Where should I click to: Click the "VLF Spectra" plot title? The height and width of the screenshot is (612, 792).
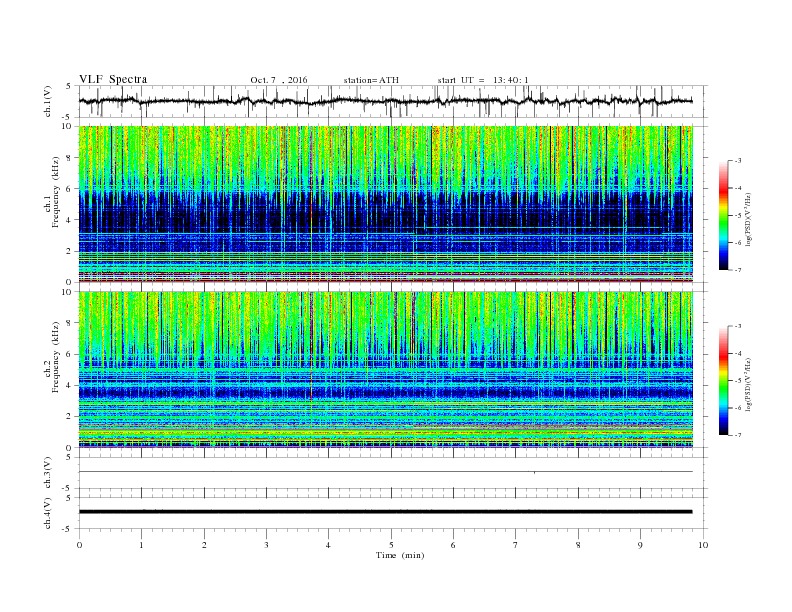point(113,79)
